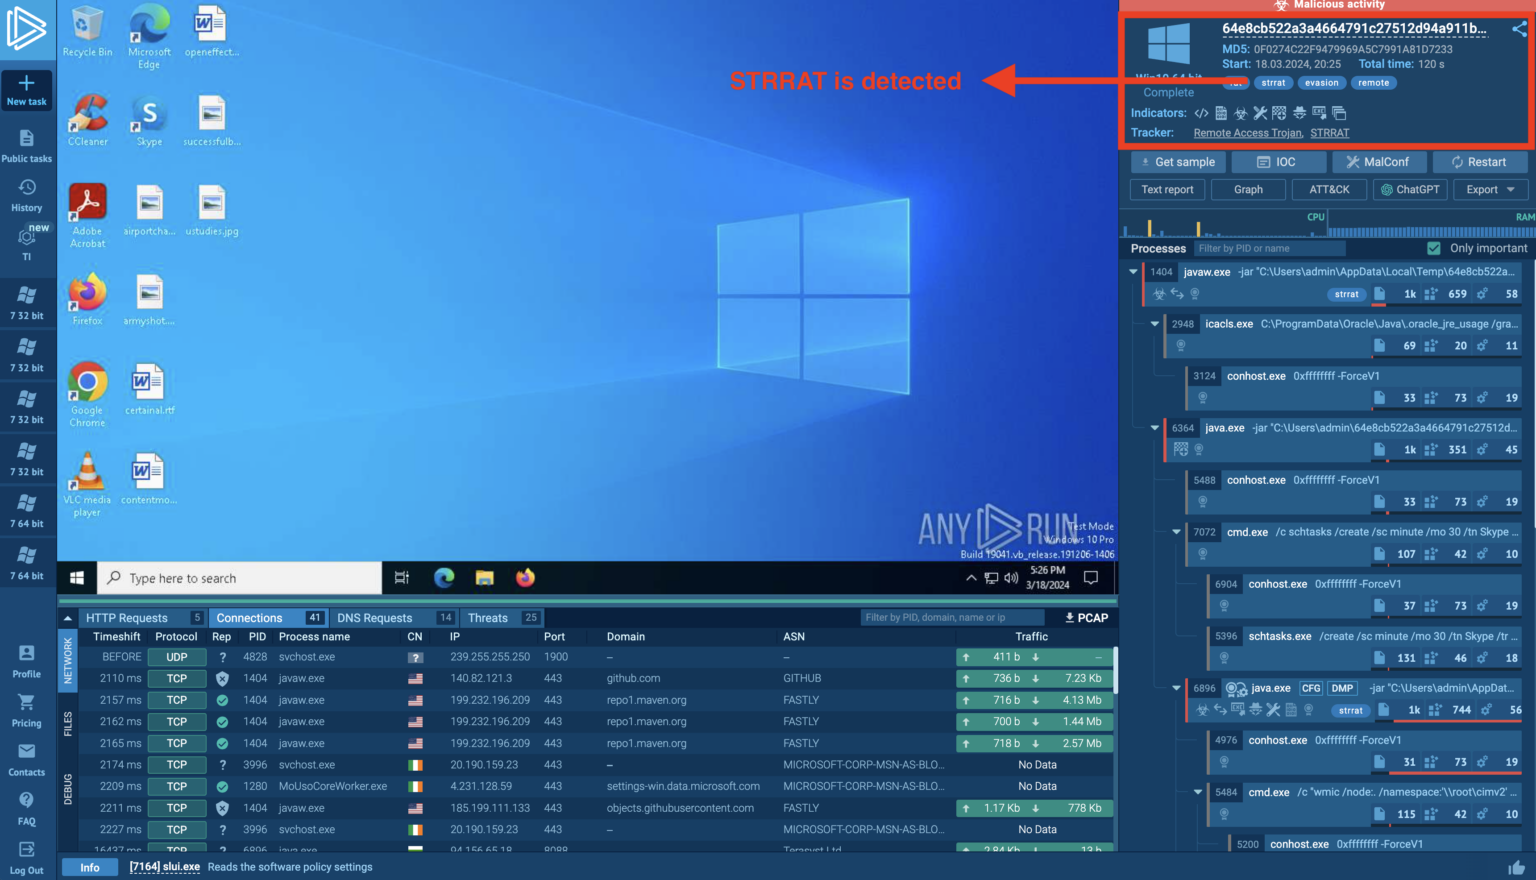The height and width of the screenshot is (880, 1536).
Task: Open Firefox from the Windows taskbar
Action: [x=525, y=578]
